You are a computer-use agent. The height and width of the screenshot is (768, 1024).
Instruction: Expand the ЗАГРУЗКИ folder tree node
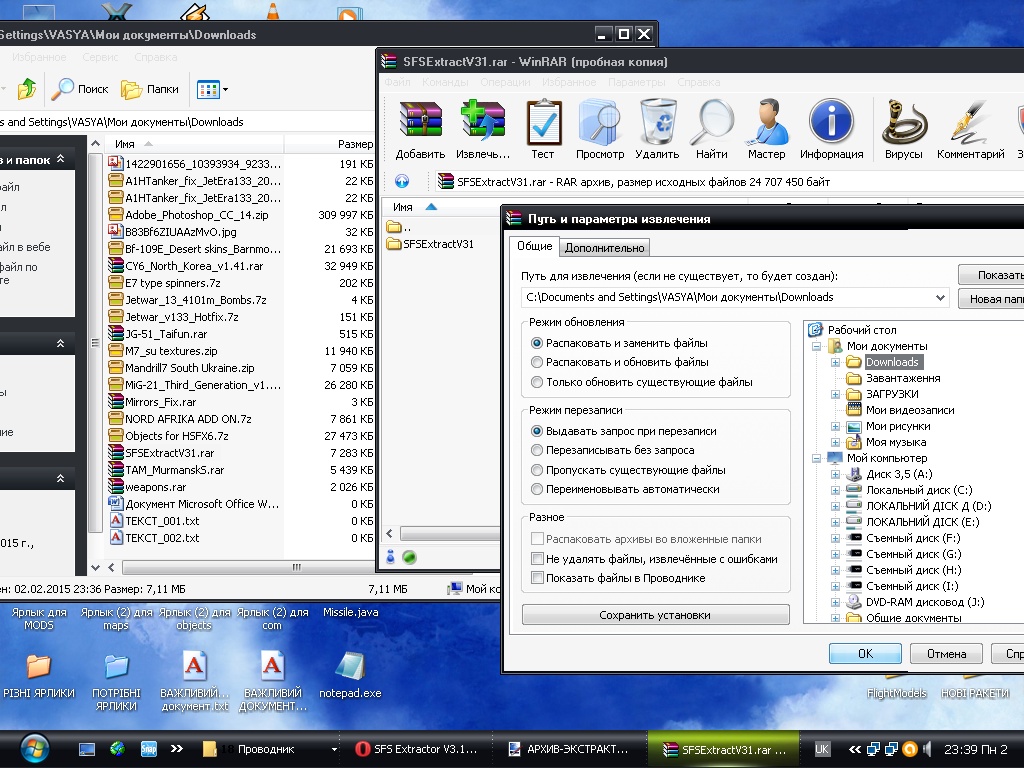click(835, 395)
